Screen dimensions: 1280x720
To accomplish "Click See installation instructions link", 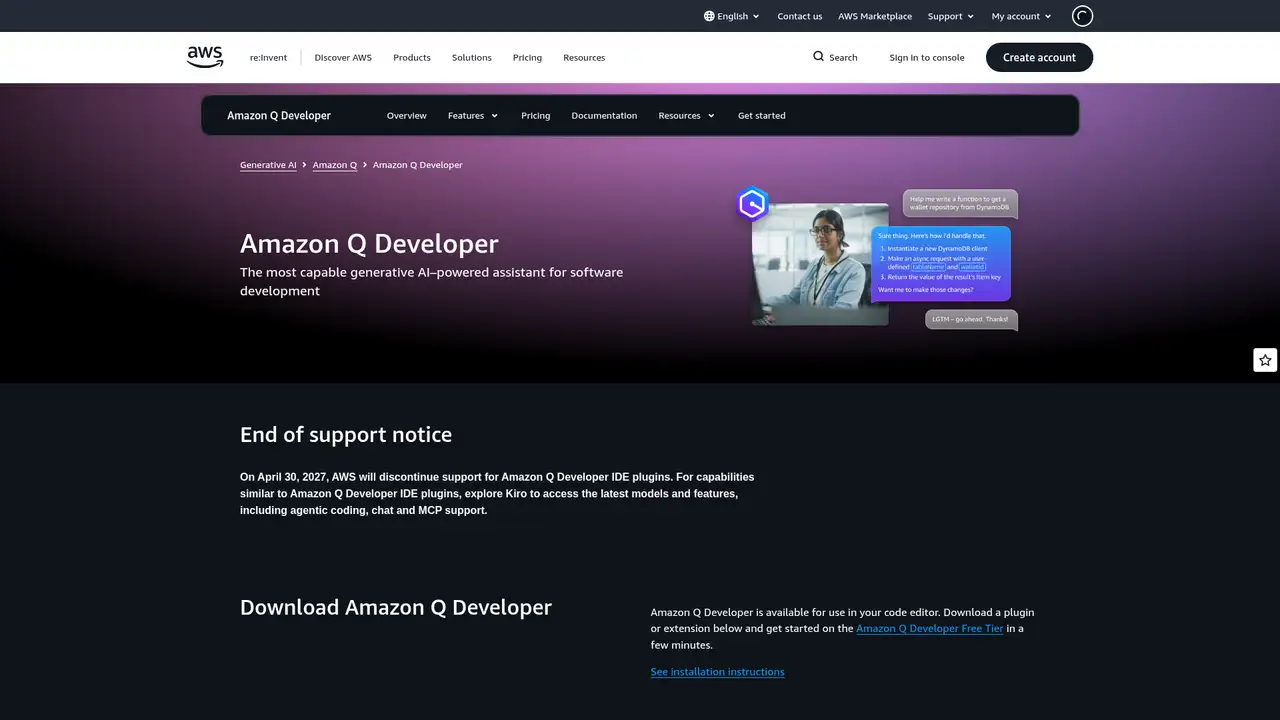I will [718, 672].
